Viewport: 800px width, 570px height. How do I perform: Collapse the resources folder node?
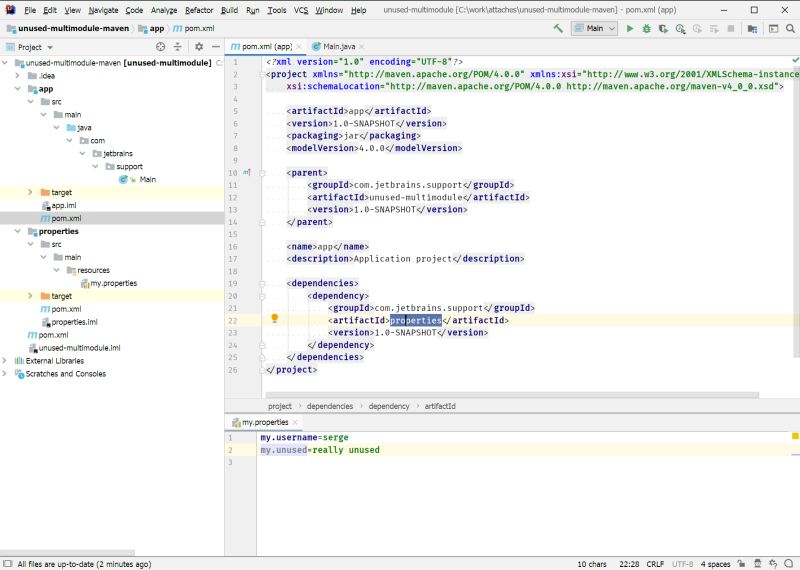(57, 270)
